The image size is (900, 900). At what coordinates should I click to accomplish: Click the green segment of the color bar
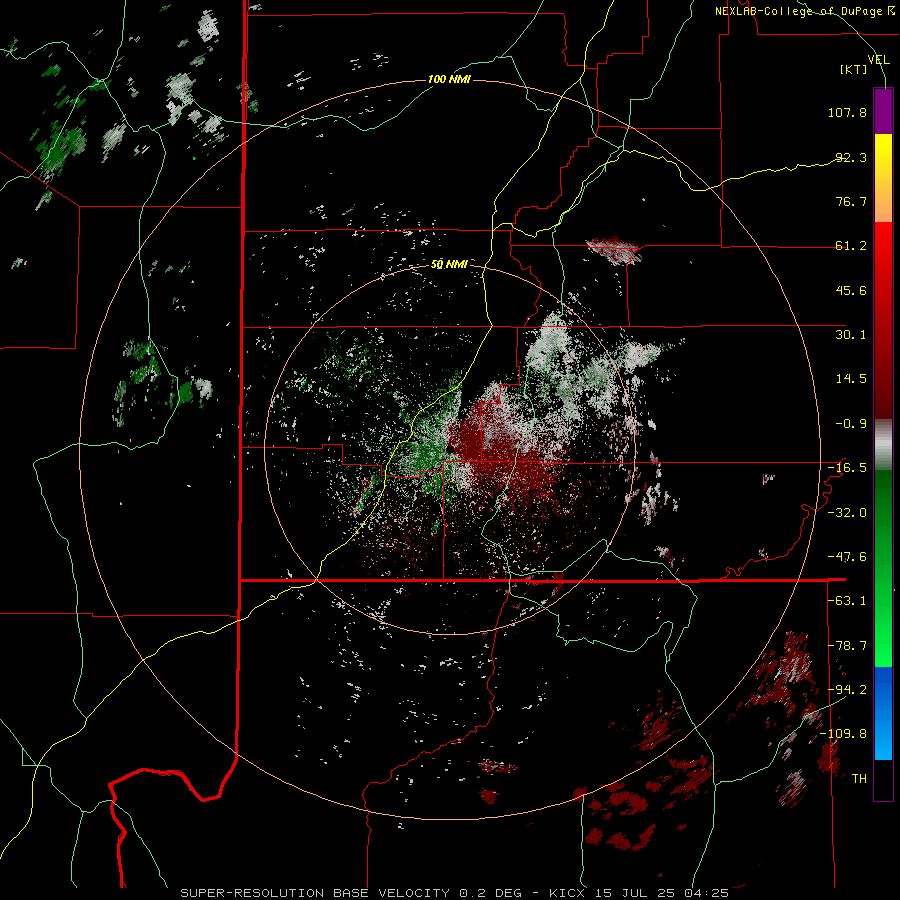pos(883,568)
